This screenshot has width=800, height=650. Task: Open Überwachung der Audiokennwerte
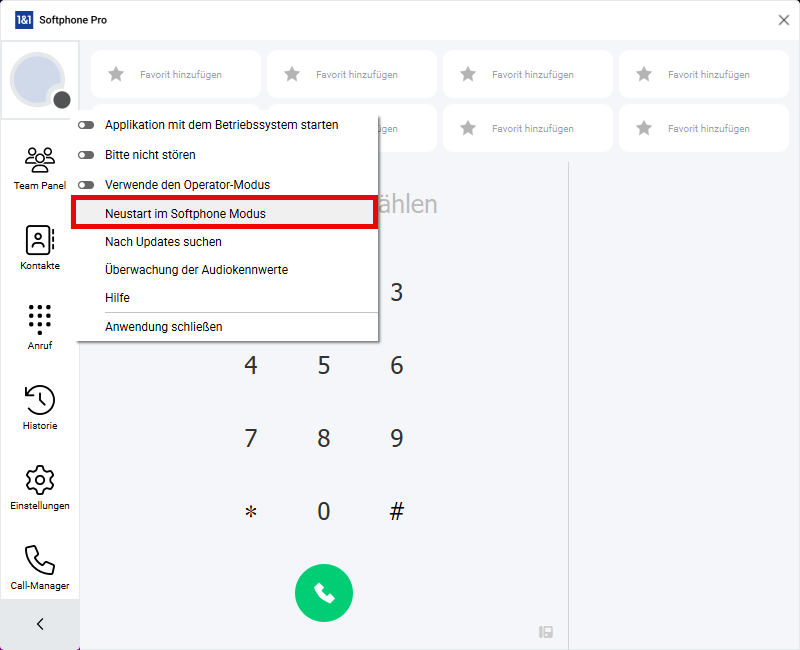[196, 269]
